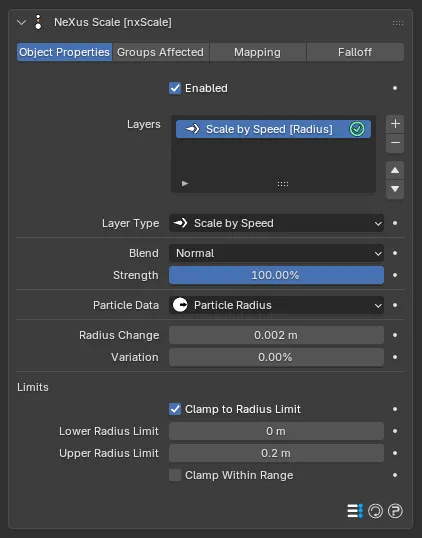The width and height of the screenshot is (422, 538).
Task: Click the circular reset arrow icon at panel bottom
Action: 375,511
